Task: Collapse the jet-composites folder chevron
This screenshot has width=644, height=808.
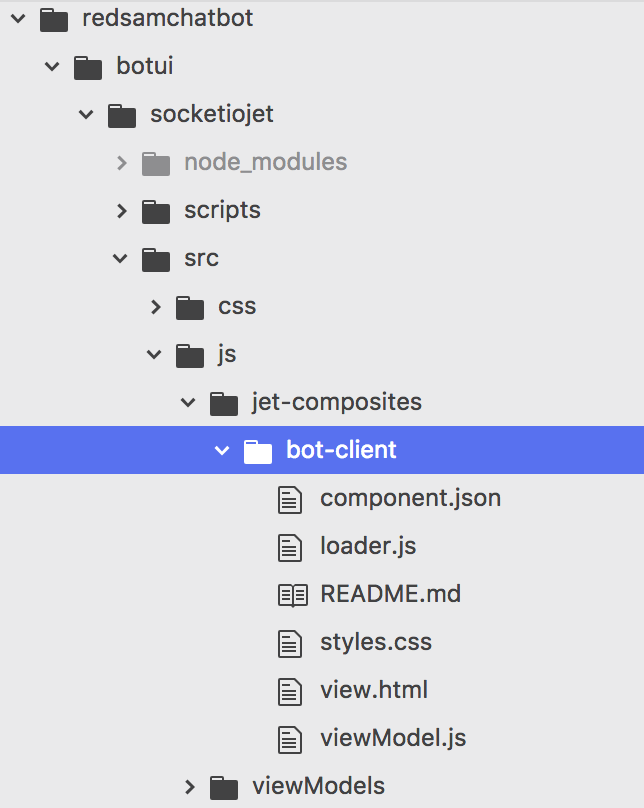Action: point(188,403)
